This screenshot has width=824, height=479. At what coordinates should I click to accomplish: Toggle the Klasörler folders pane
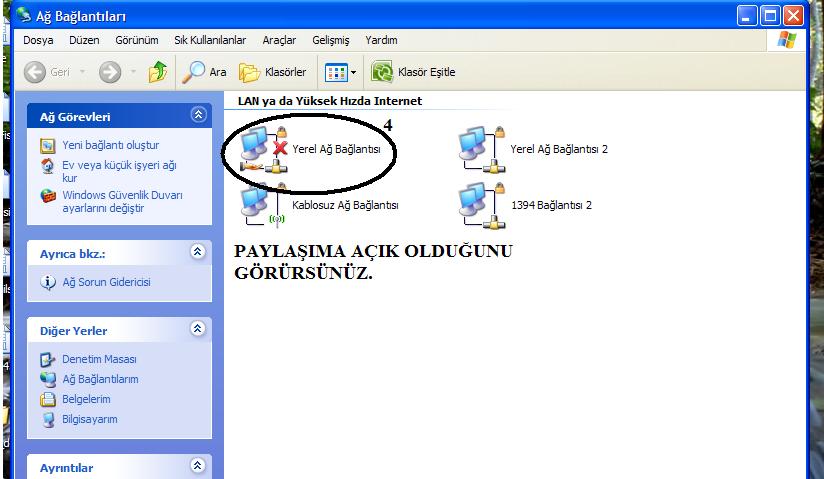coord(273,72)
